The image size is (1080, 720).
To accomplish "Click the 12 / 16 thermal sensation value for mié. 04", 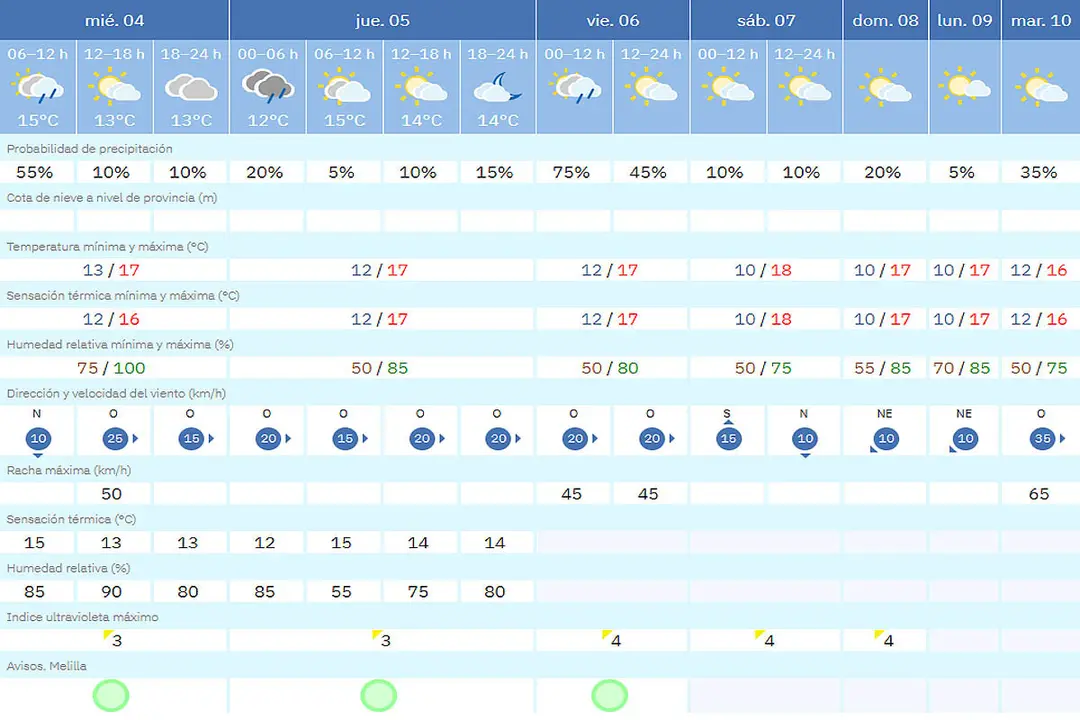I will (x=111, y=319).
